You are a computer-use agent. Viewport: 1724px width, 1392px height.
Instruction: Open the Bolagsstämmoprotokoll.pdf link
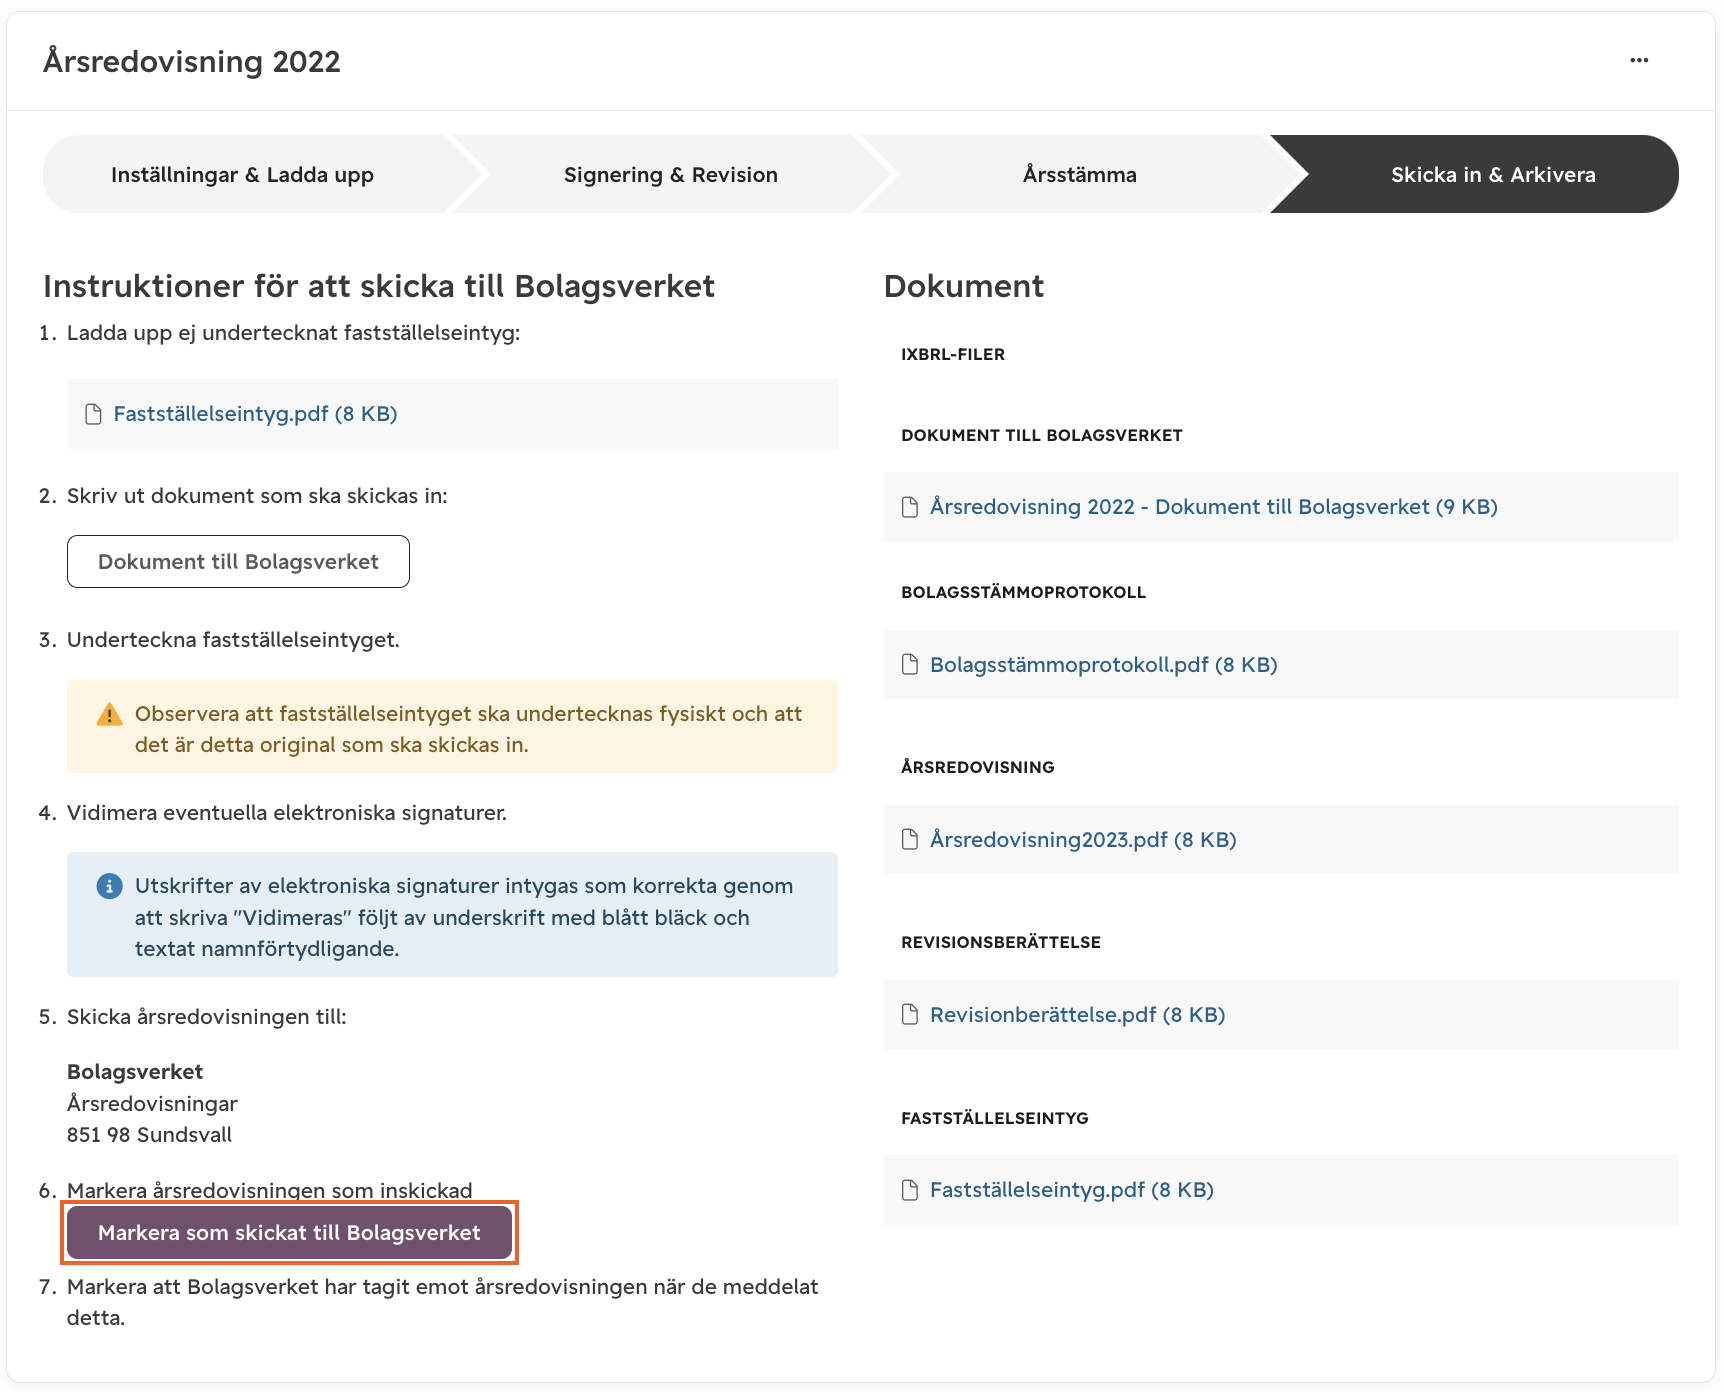tap(1103, 665)
